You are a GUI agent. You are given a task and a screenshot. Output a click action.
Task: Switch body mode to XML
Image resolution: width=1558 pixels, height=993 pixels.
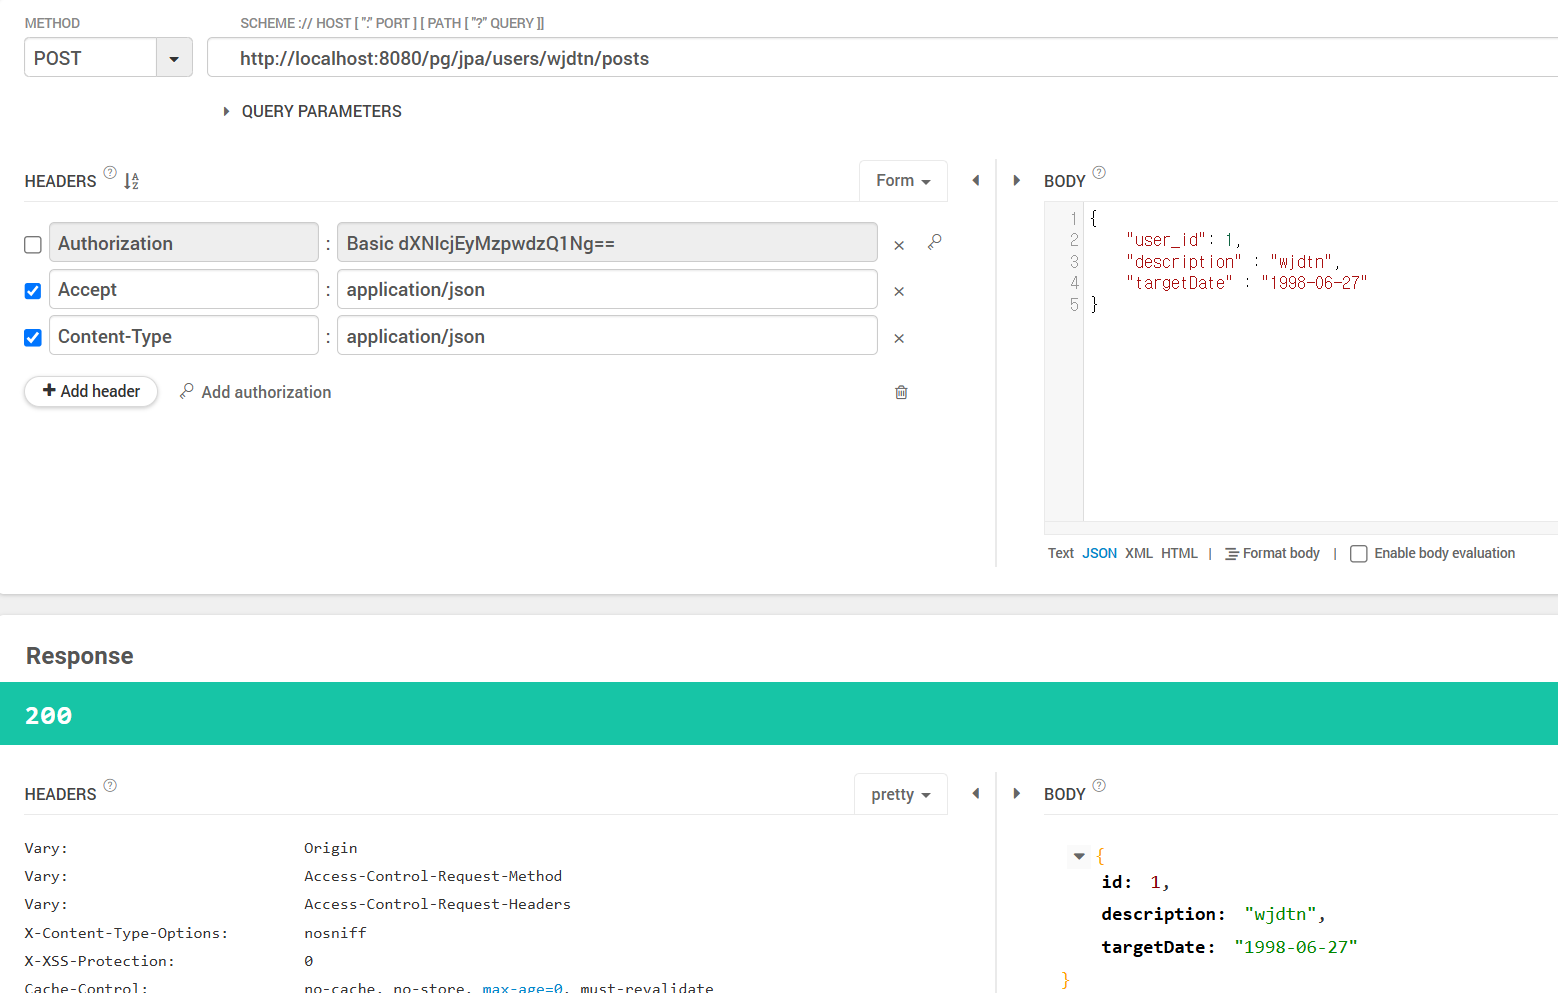coord(1139,553)
